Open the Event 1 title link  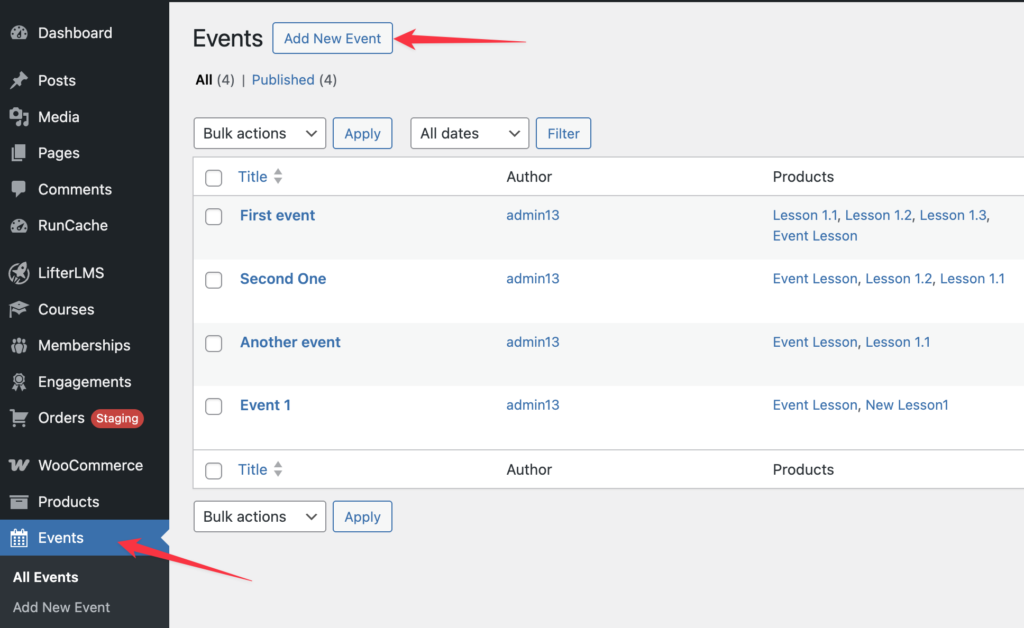(x=265, y=405)
